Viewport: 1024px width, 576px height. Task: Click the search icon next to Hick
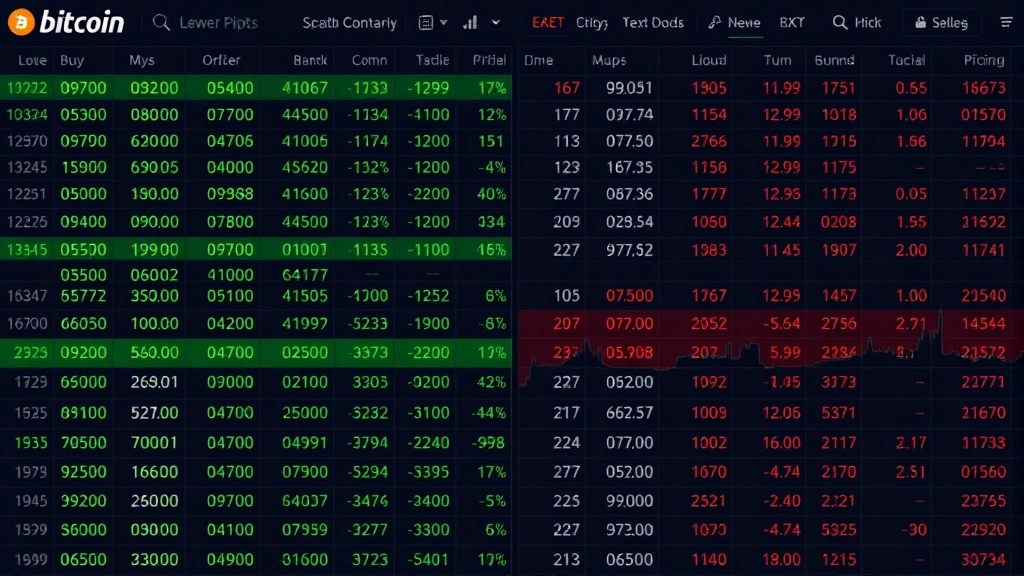point(839,22)
